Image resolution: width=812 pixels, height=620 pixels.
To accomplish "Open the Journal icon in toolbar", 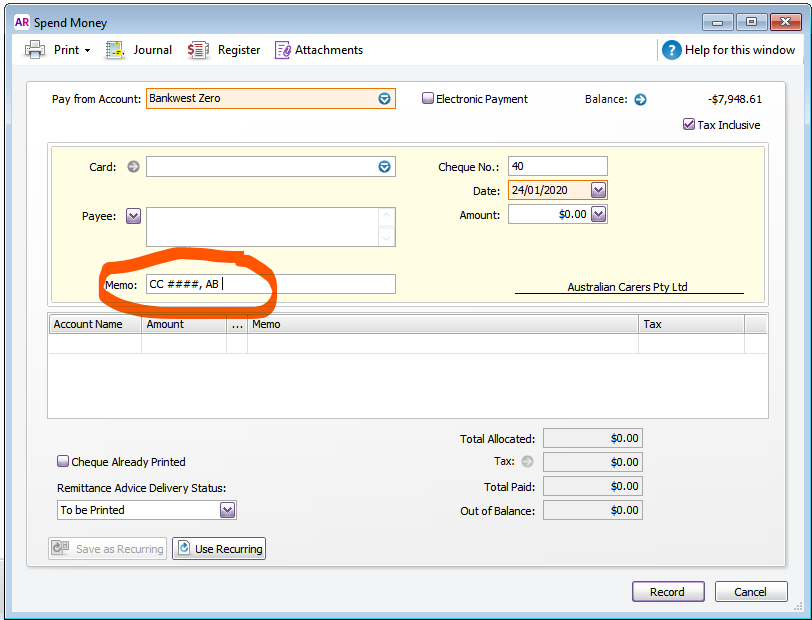I will pos(115,50).
